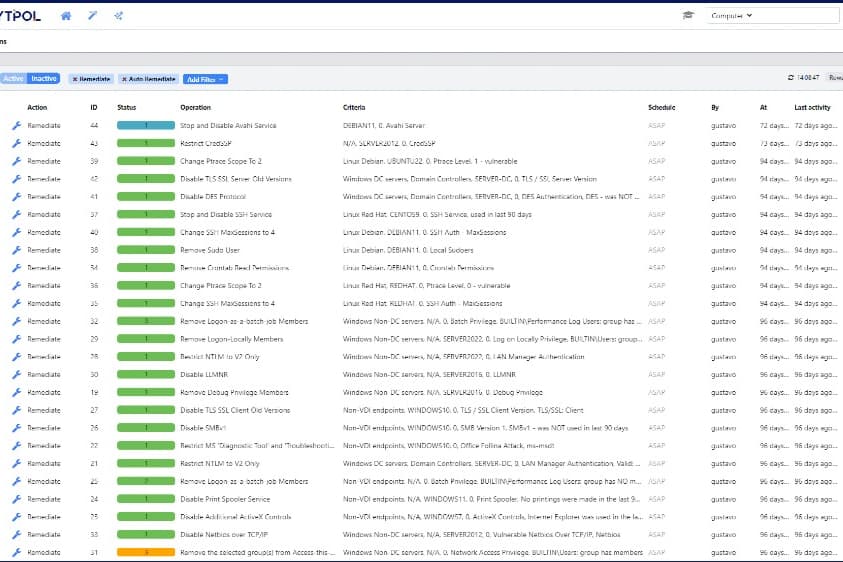Click wrench icon for Remove Logon-Locally Members
The height and width of the screenshot is (562, 843).
(16, 339)
